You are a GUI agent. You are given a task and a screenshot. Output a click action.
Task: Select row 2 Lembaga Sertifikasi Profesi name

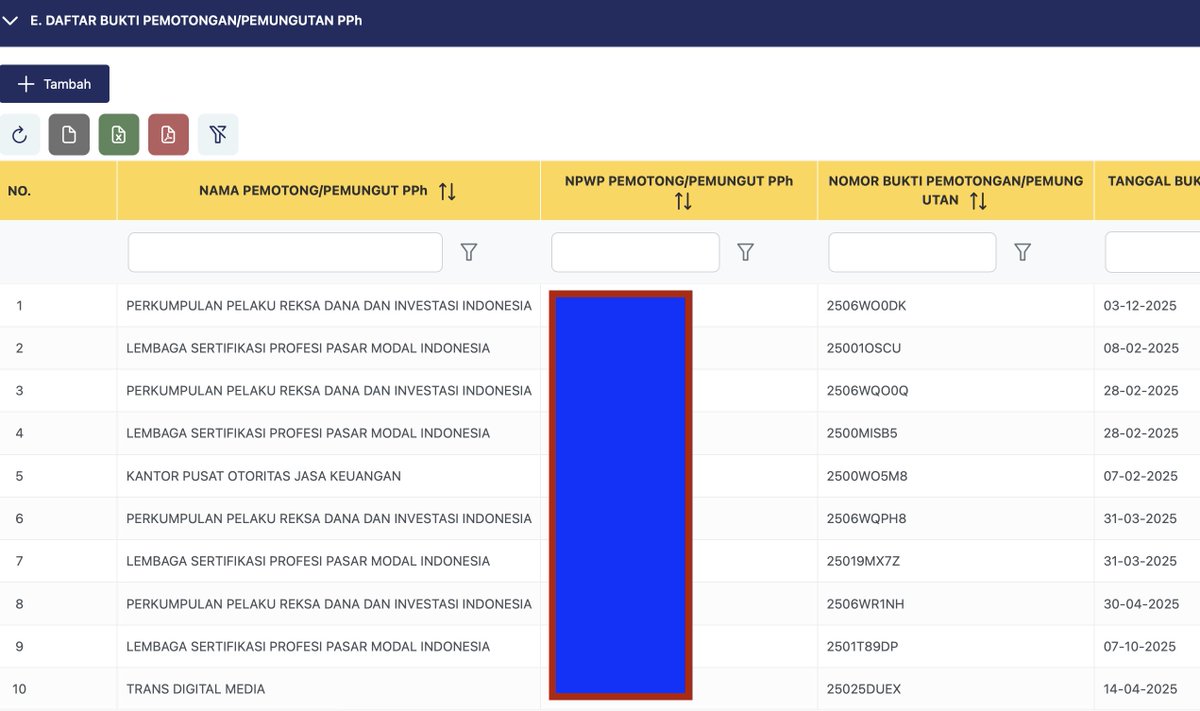(x=308, y=348)
